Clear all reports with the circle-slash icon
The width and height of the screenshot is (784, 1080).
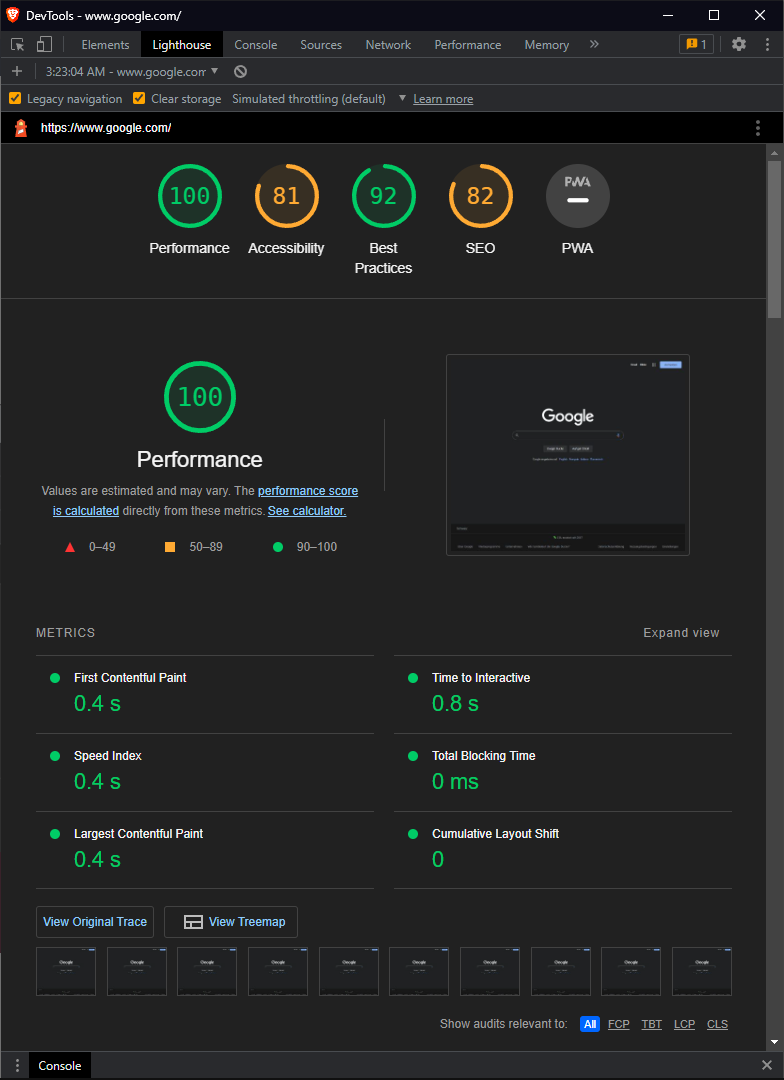click(x=240, y=72)
